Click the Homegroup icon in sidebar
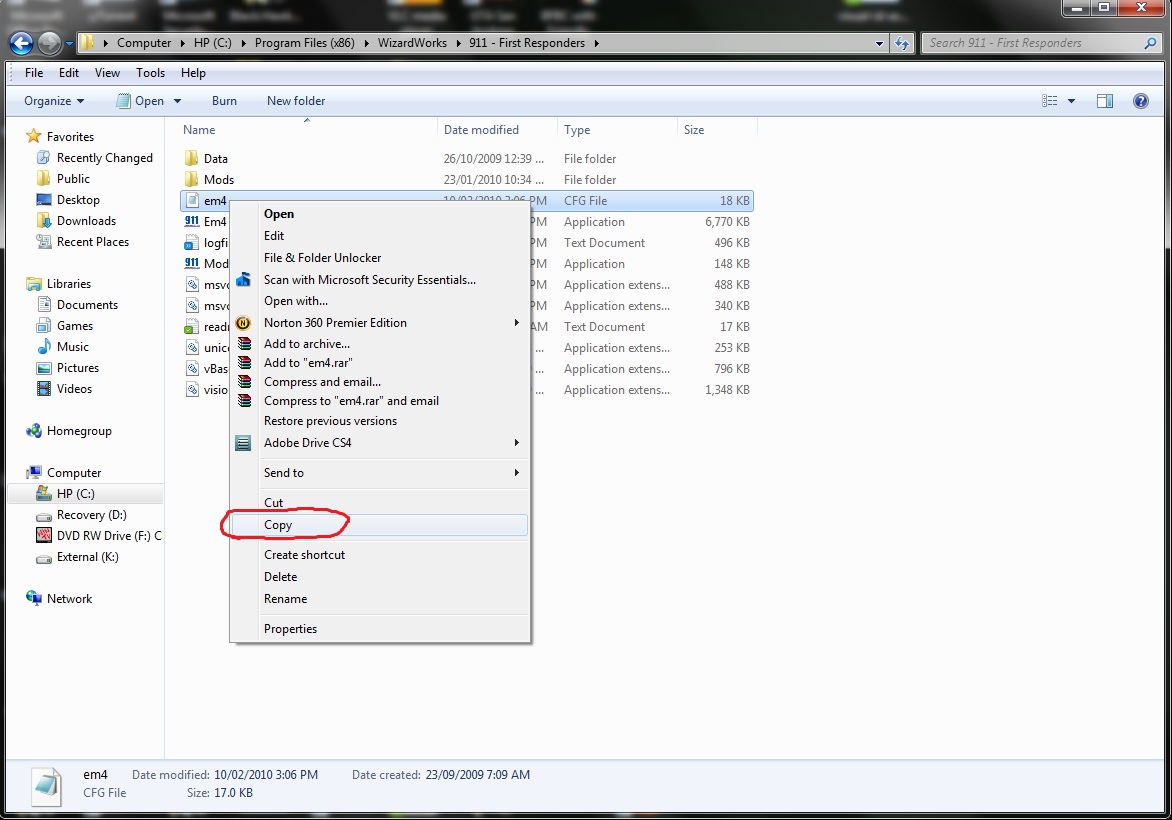The image size is (1172, 820). click(34, 431)
